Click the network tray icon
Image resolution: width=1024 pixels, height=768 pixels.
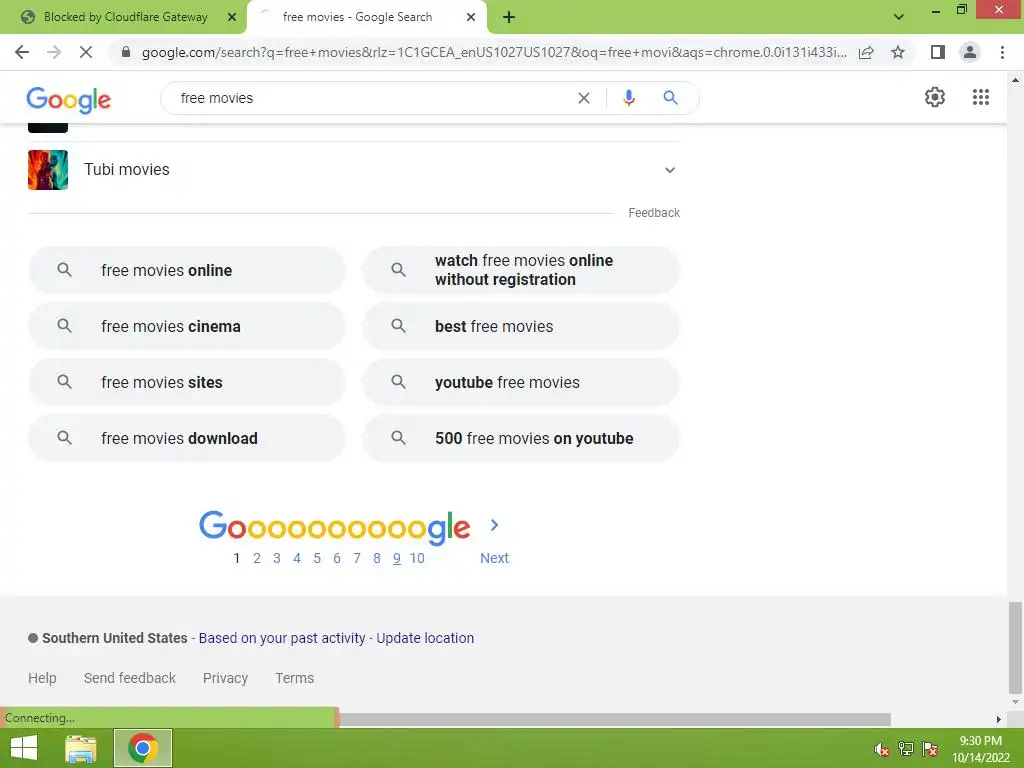906,749
